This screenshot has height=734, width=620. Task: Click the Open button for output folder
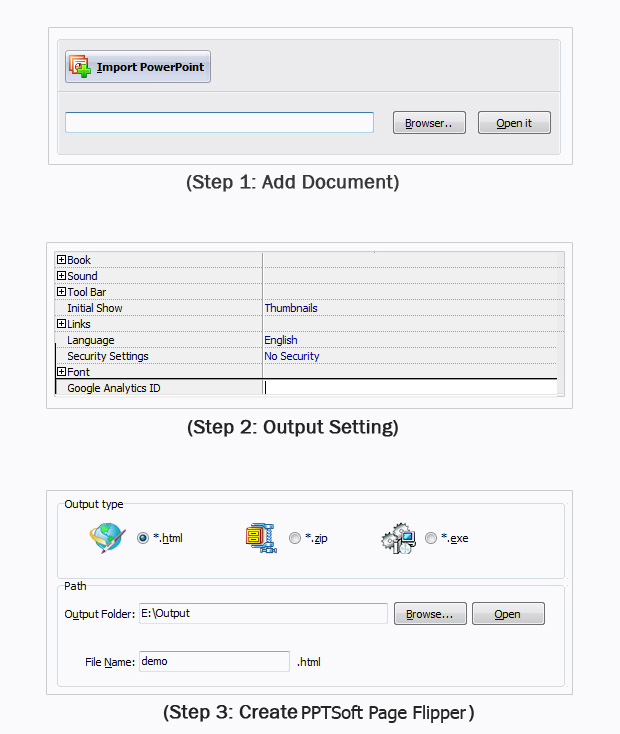(508, 614)
